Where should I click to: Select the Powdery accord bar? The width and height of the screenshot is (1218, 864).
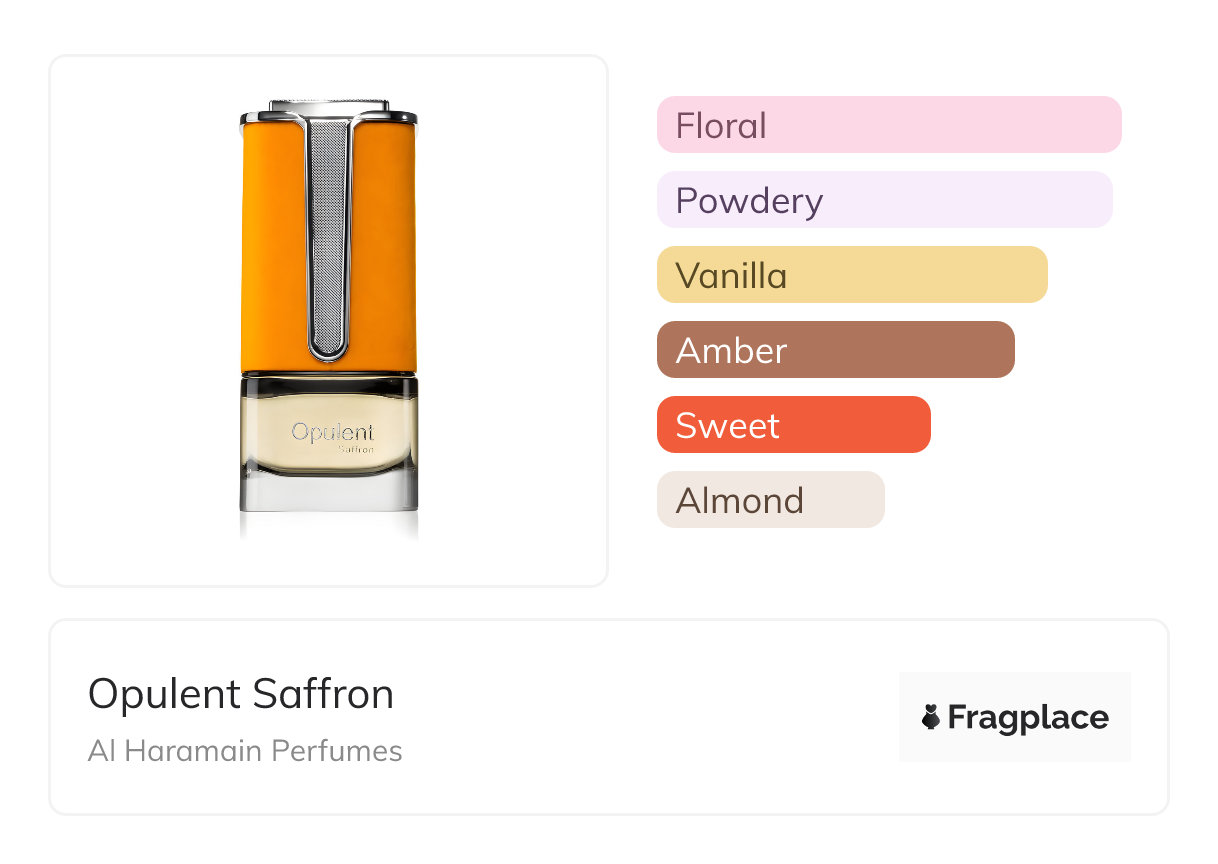[884, 200]
